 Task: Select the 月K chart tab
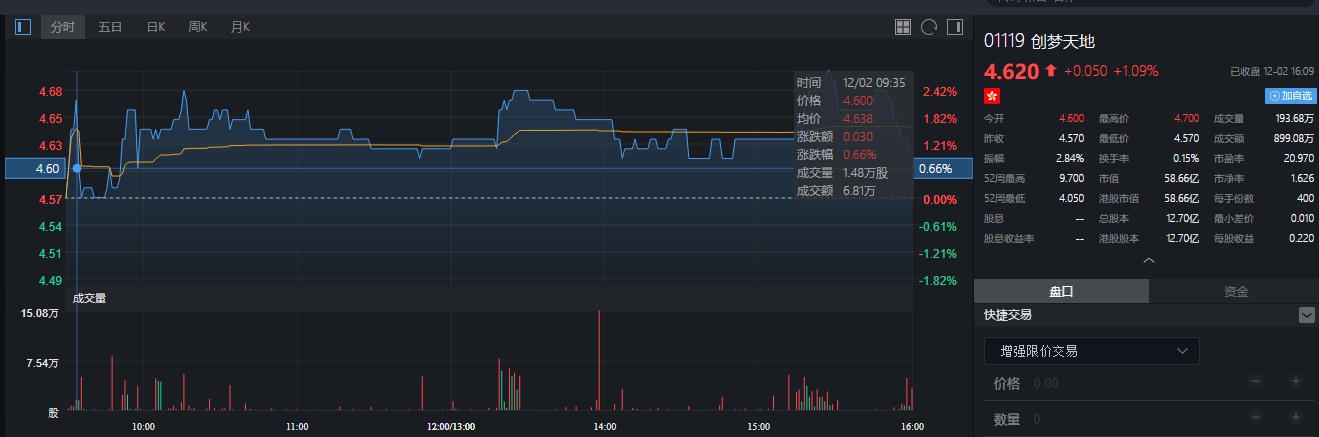[x=240, y=27]
